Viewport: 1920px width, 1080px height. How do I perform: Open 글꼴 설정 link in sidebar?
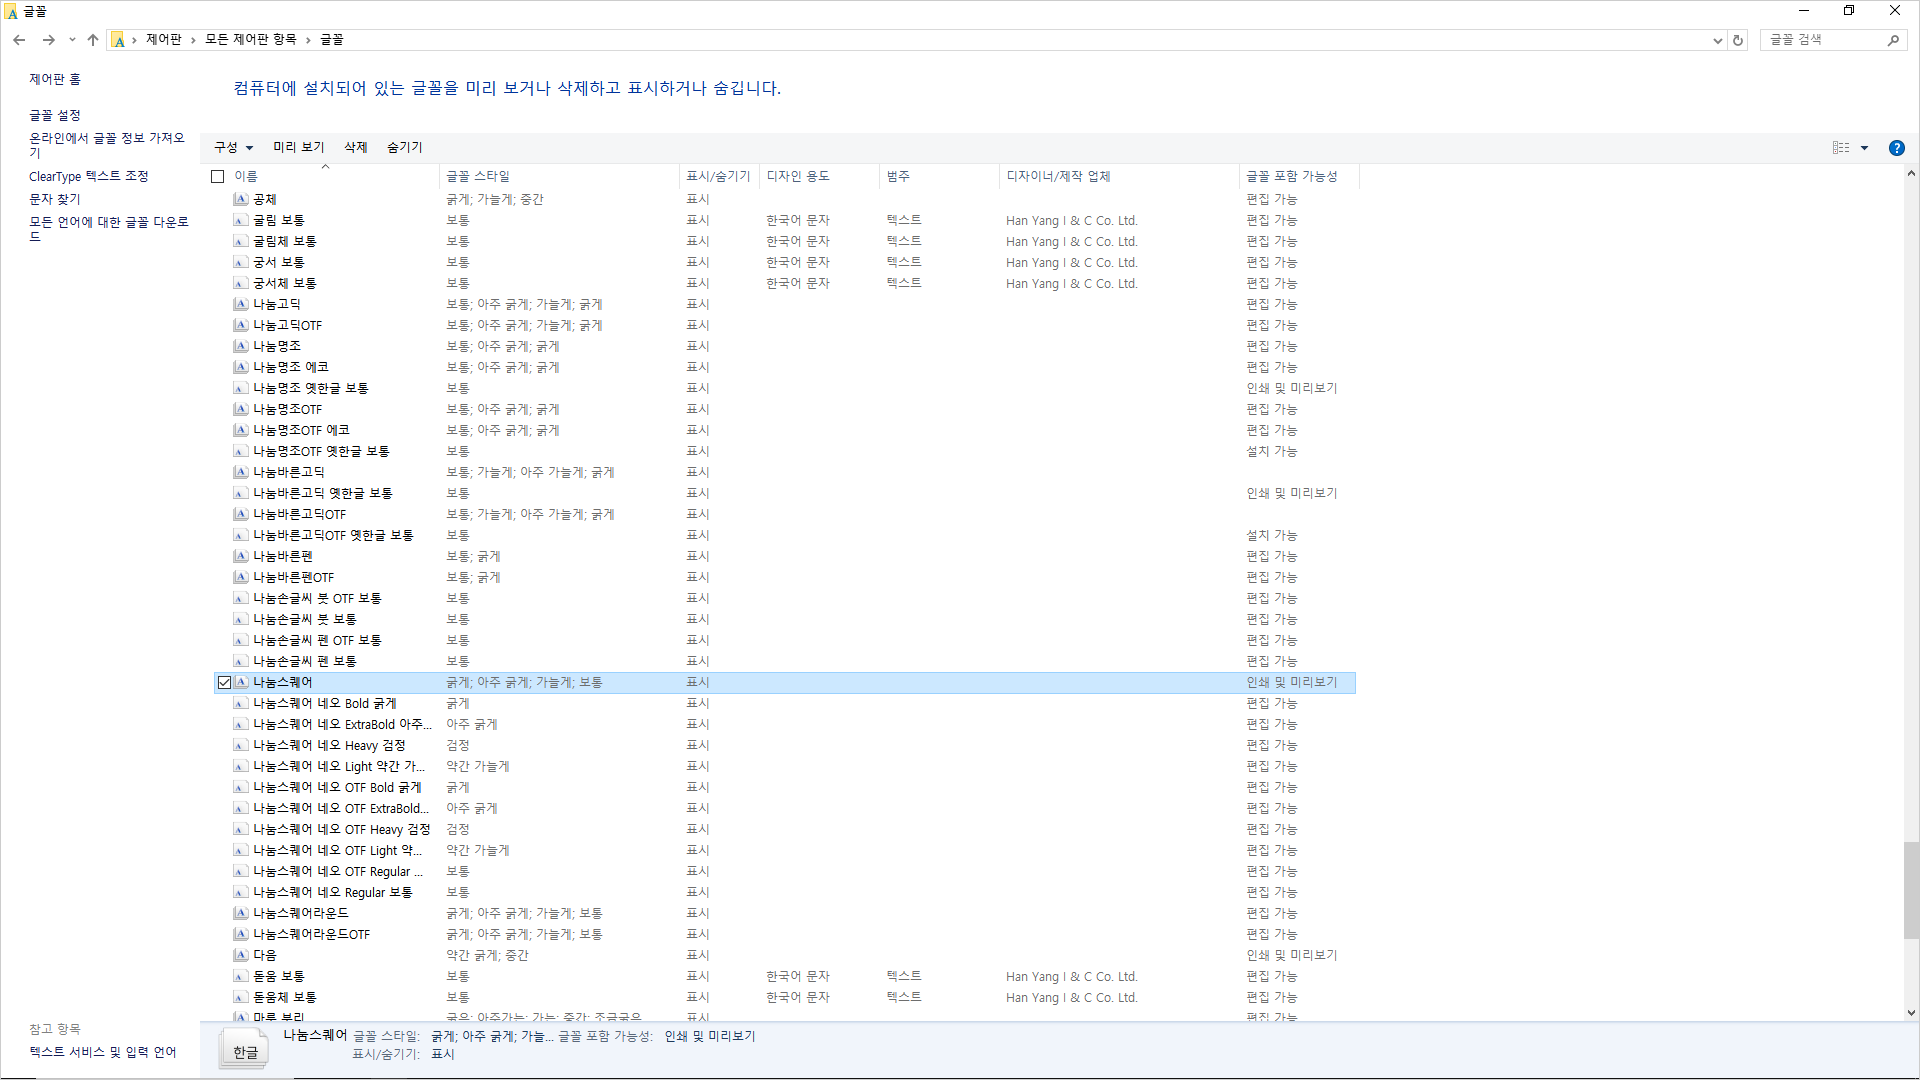pos(54,115)
